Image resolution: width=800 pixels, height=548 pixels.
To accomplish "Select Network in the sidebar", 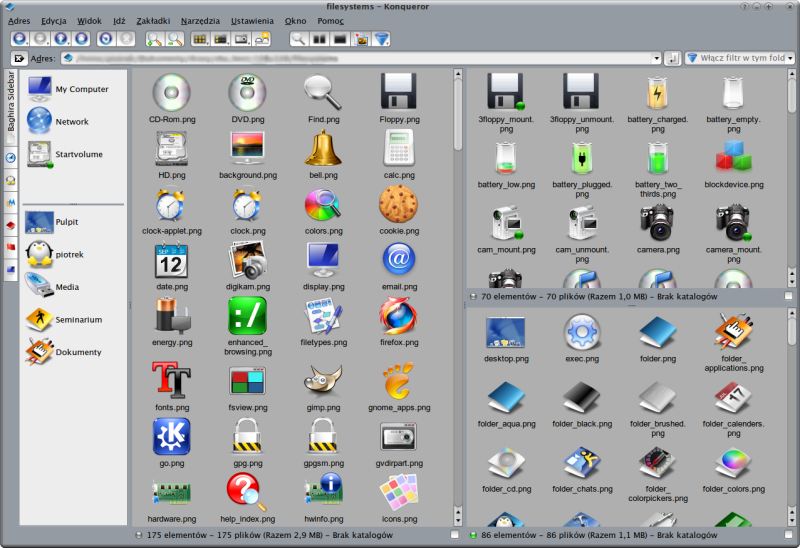I will click(x=58, y=121).
